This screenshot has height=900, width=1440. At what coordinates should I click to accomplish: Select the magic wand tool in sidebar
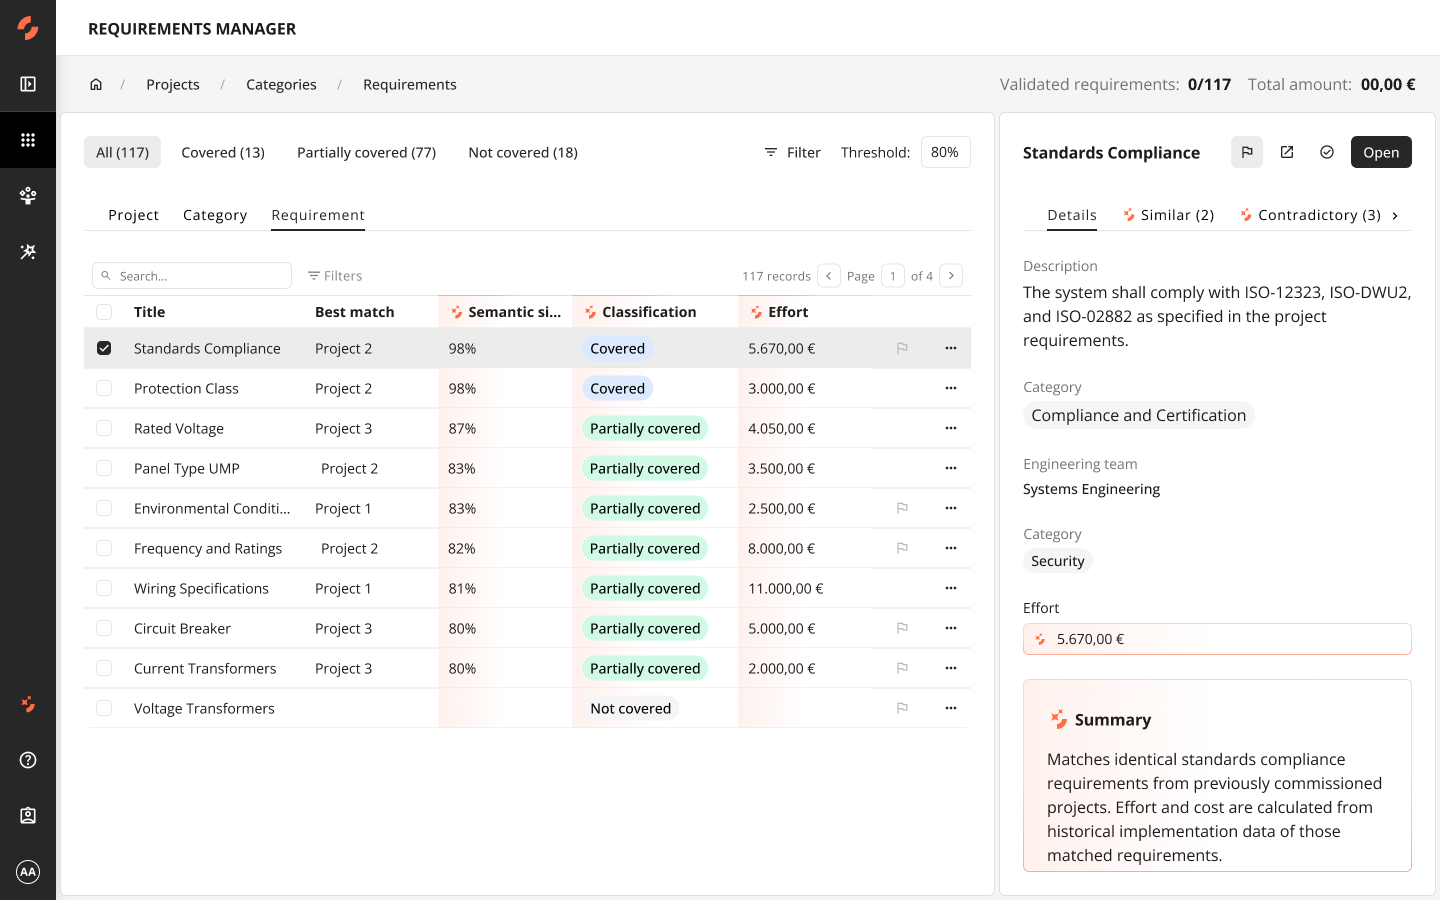[x=28, y=252]
